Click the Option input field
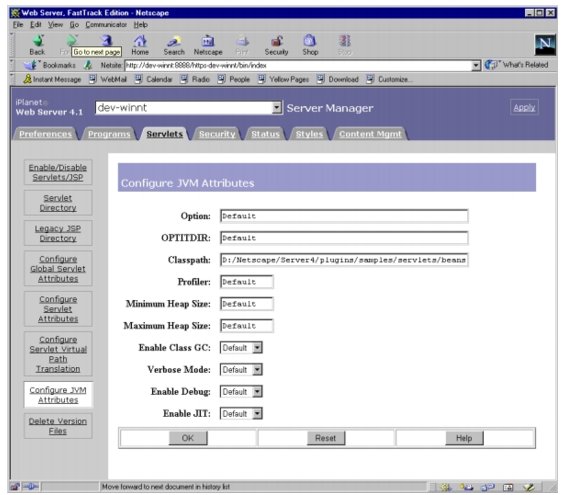This screenshot has height=495, width=565. (x=344, y=216)
